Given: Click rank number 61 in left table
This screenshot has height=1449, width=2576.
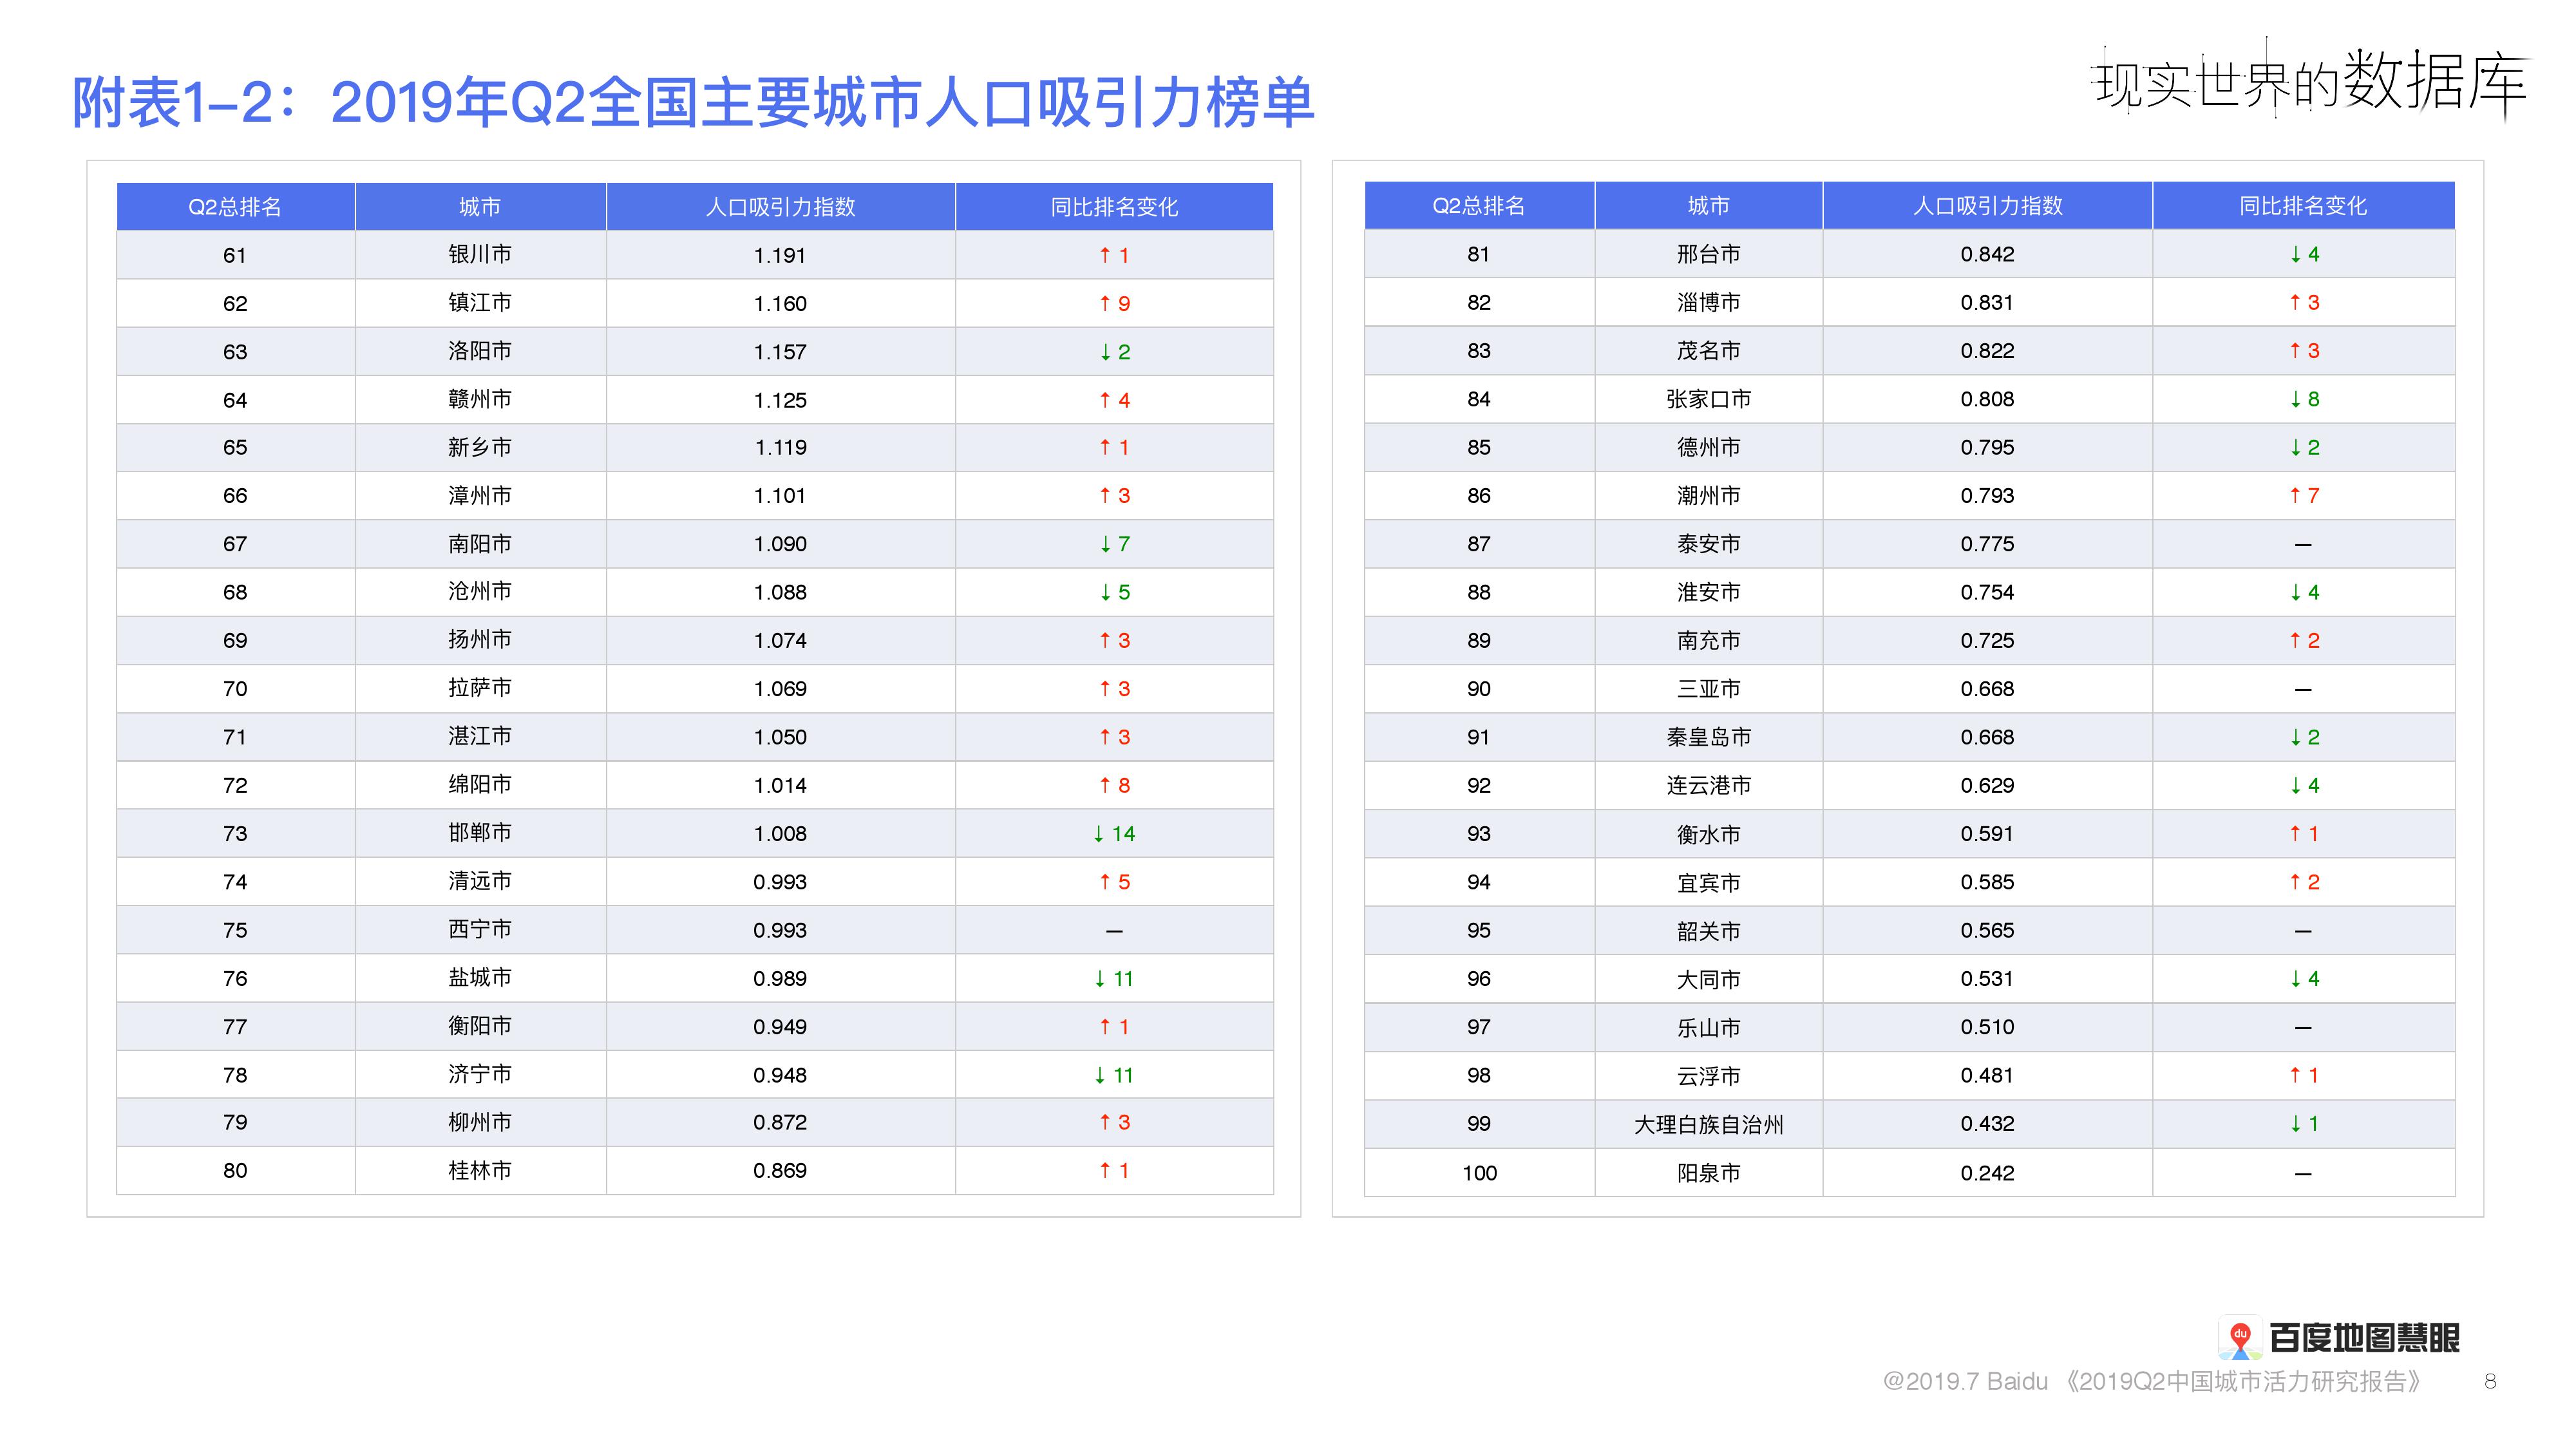Looking at the screenshot, I should (235, 255).
